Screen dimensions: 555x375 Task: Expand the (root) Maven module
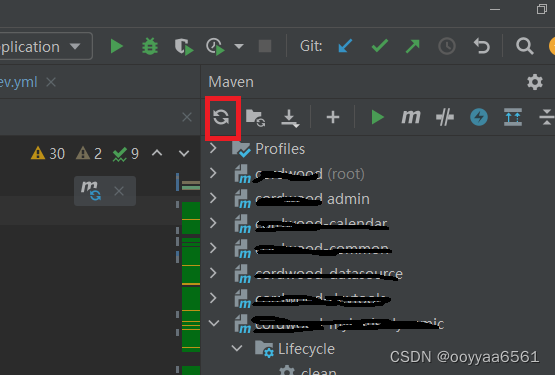coord(213,174)
